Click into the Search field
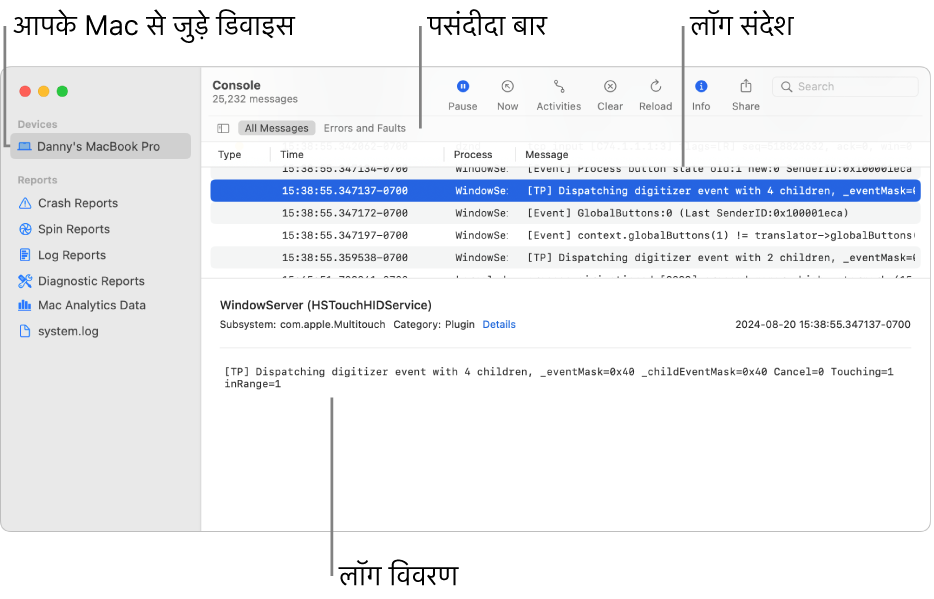Image resolution: width=934 pixels, height=599 pixels. (845, 86)
